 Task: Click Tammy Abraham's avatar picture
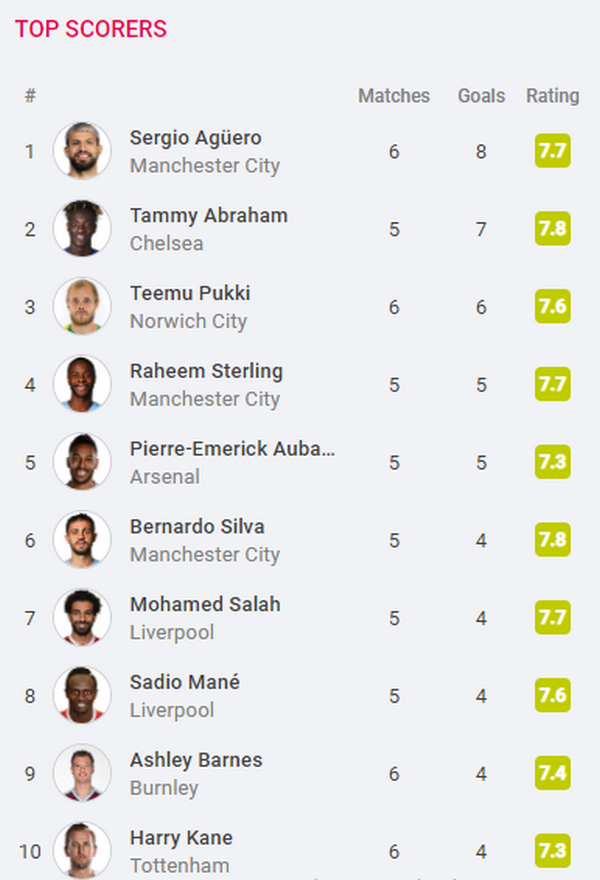[x=82, y=229]
